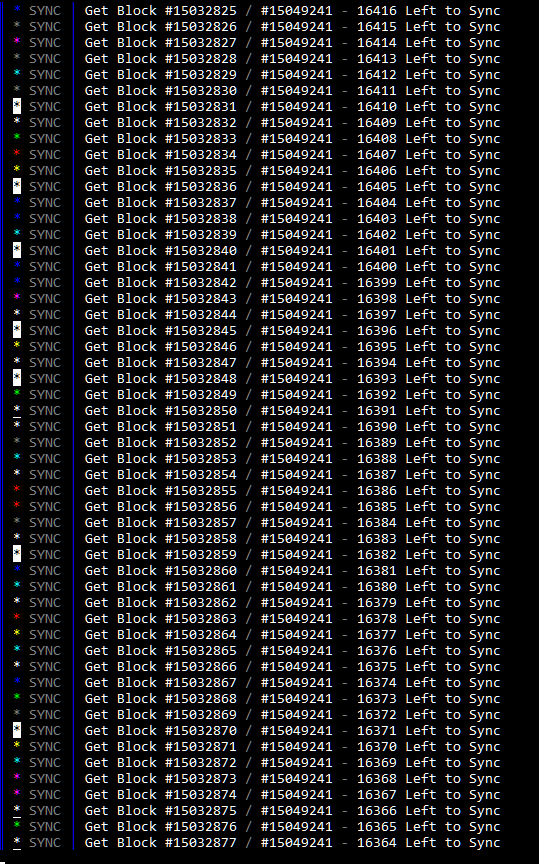Click the yellow asterisk on row #15032835
The width and height of the screenshot is (539, 864).
(x=17, y=169)
